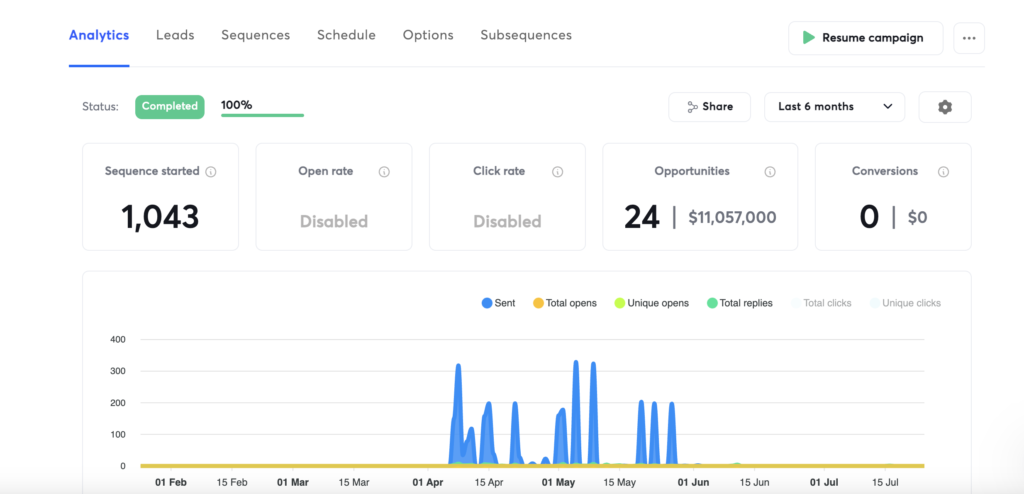Click info icon in Click rate card
The image size is (1024, 494).
(557, 172)
